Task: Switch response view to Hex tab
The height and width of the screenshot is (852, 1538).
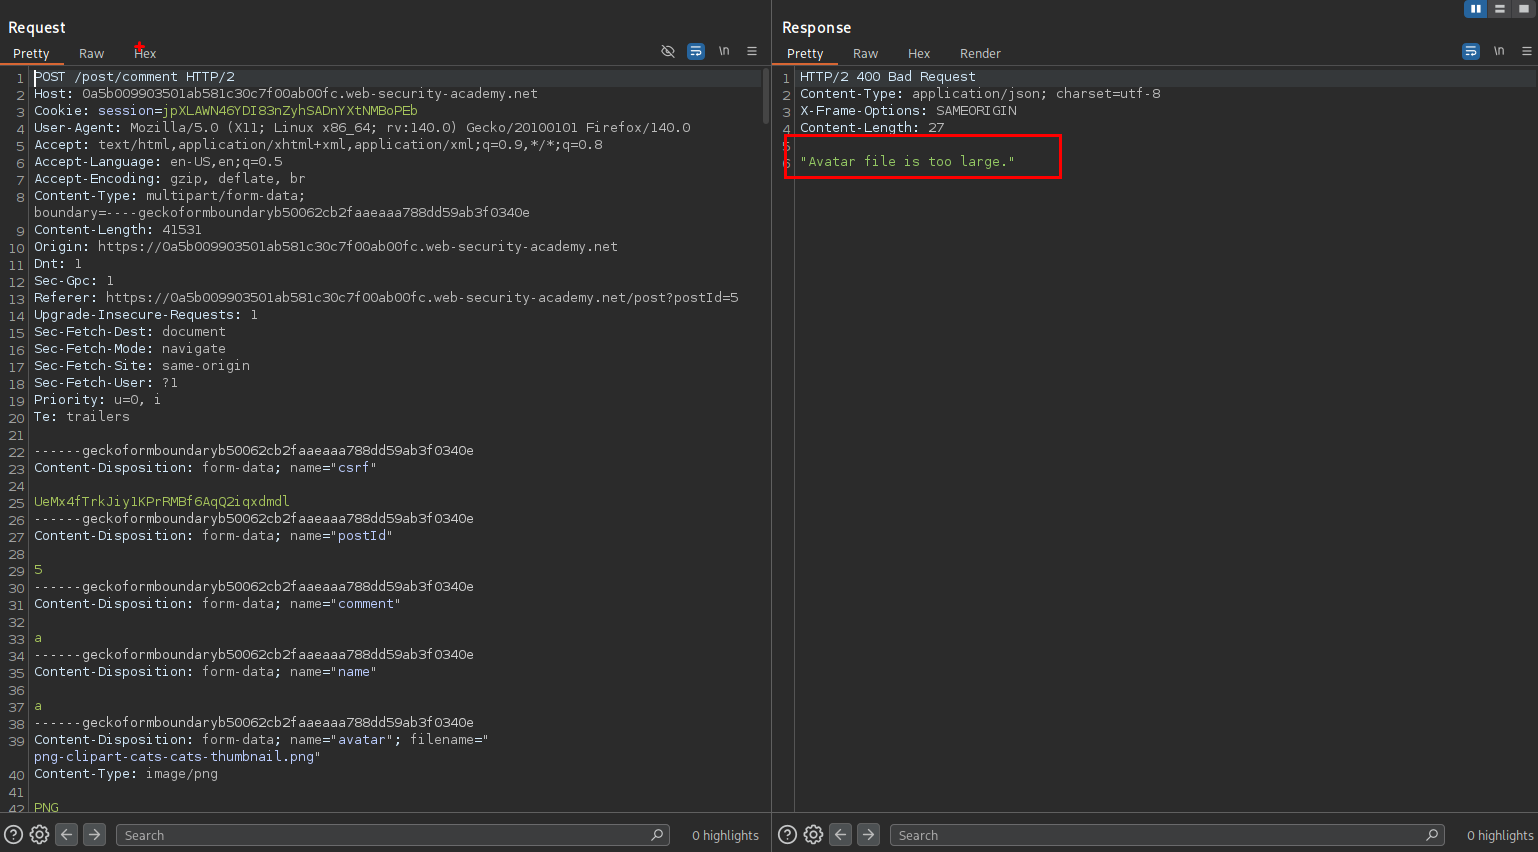Action: click(919, 54)
